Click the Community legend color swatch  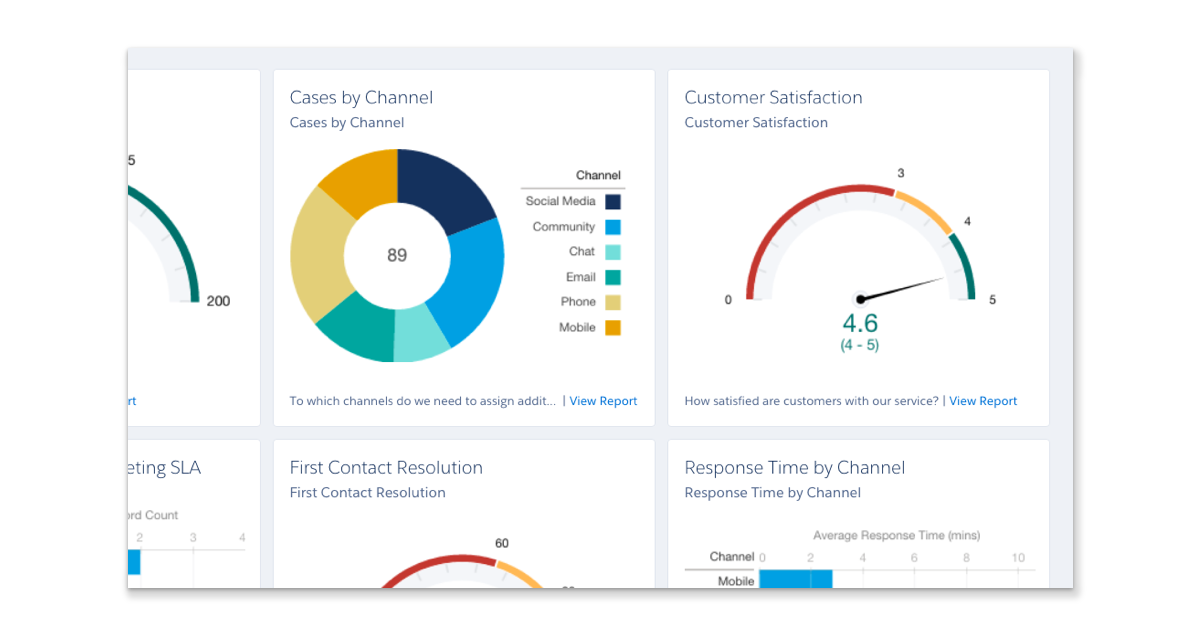[613, 227]
